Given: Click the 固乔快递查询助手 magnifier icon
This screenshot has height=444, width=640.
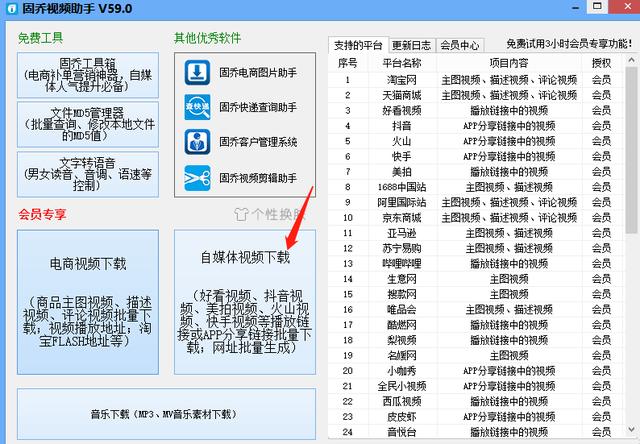Looking at the screenshot, I should pyautogui.click(x=197, y=107).
